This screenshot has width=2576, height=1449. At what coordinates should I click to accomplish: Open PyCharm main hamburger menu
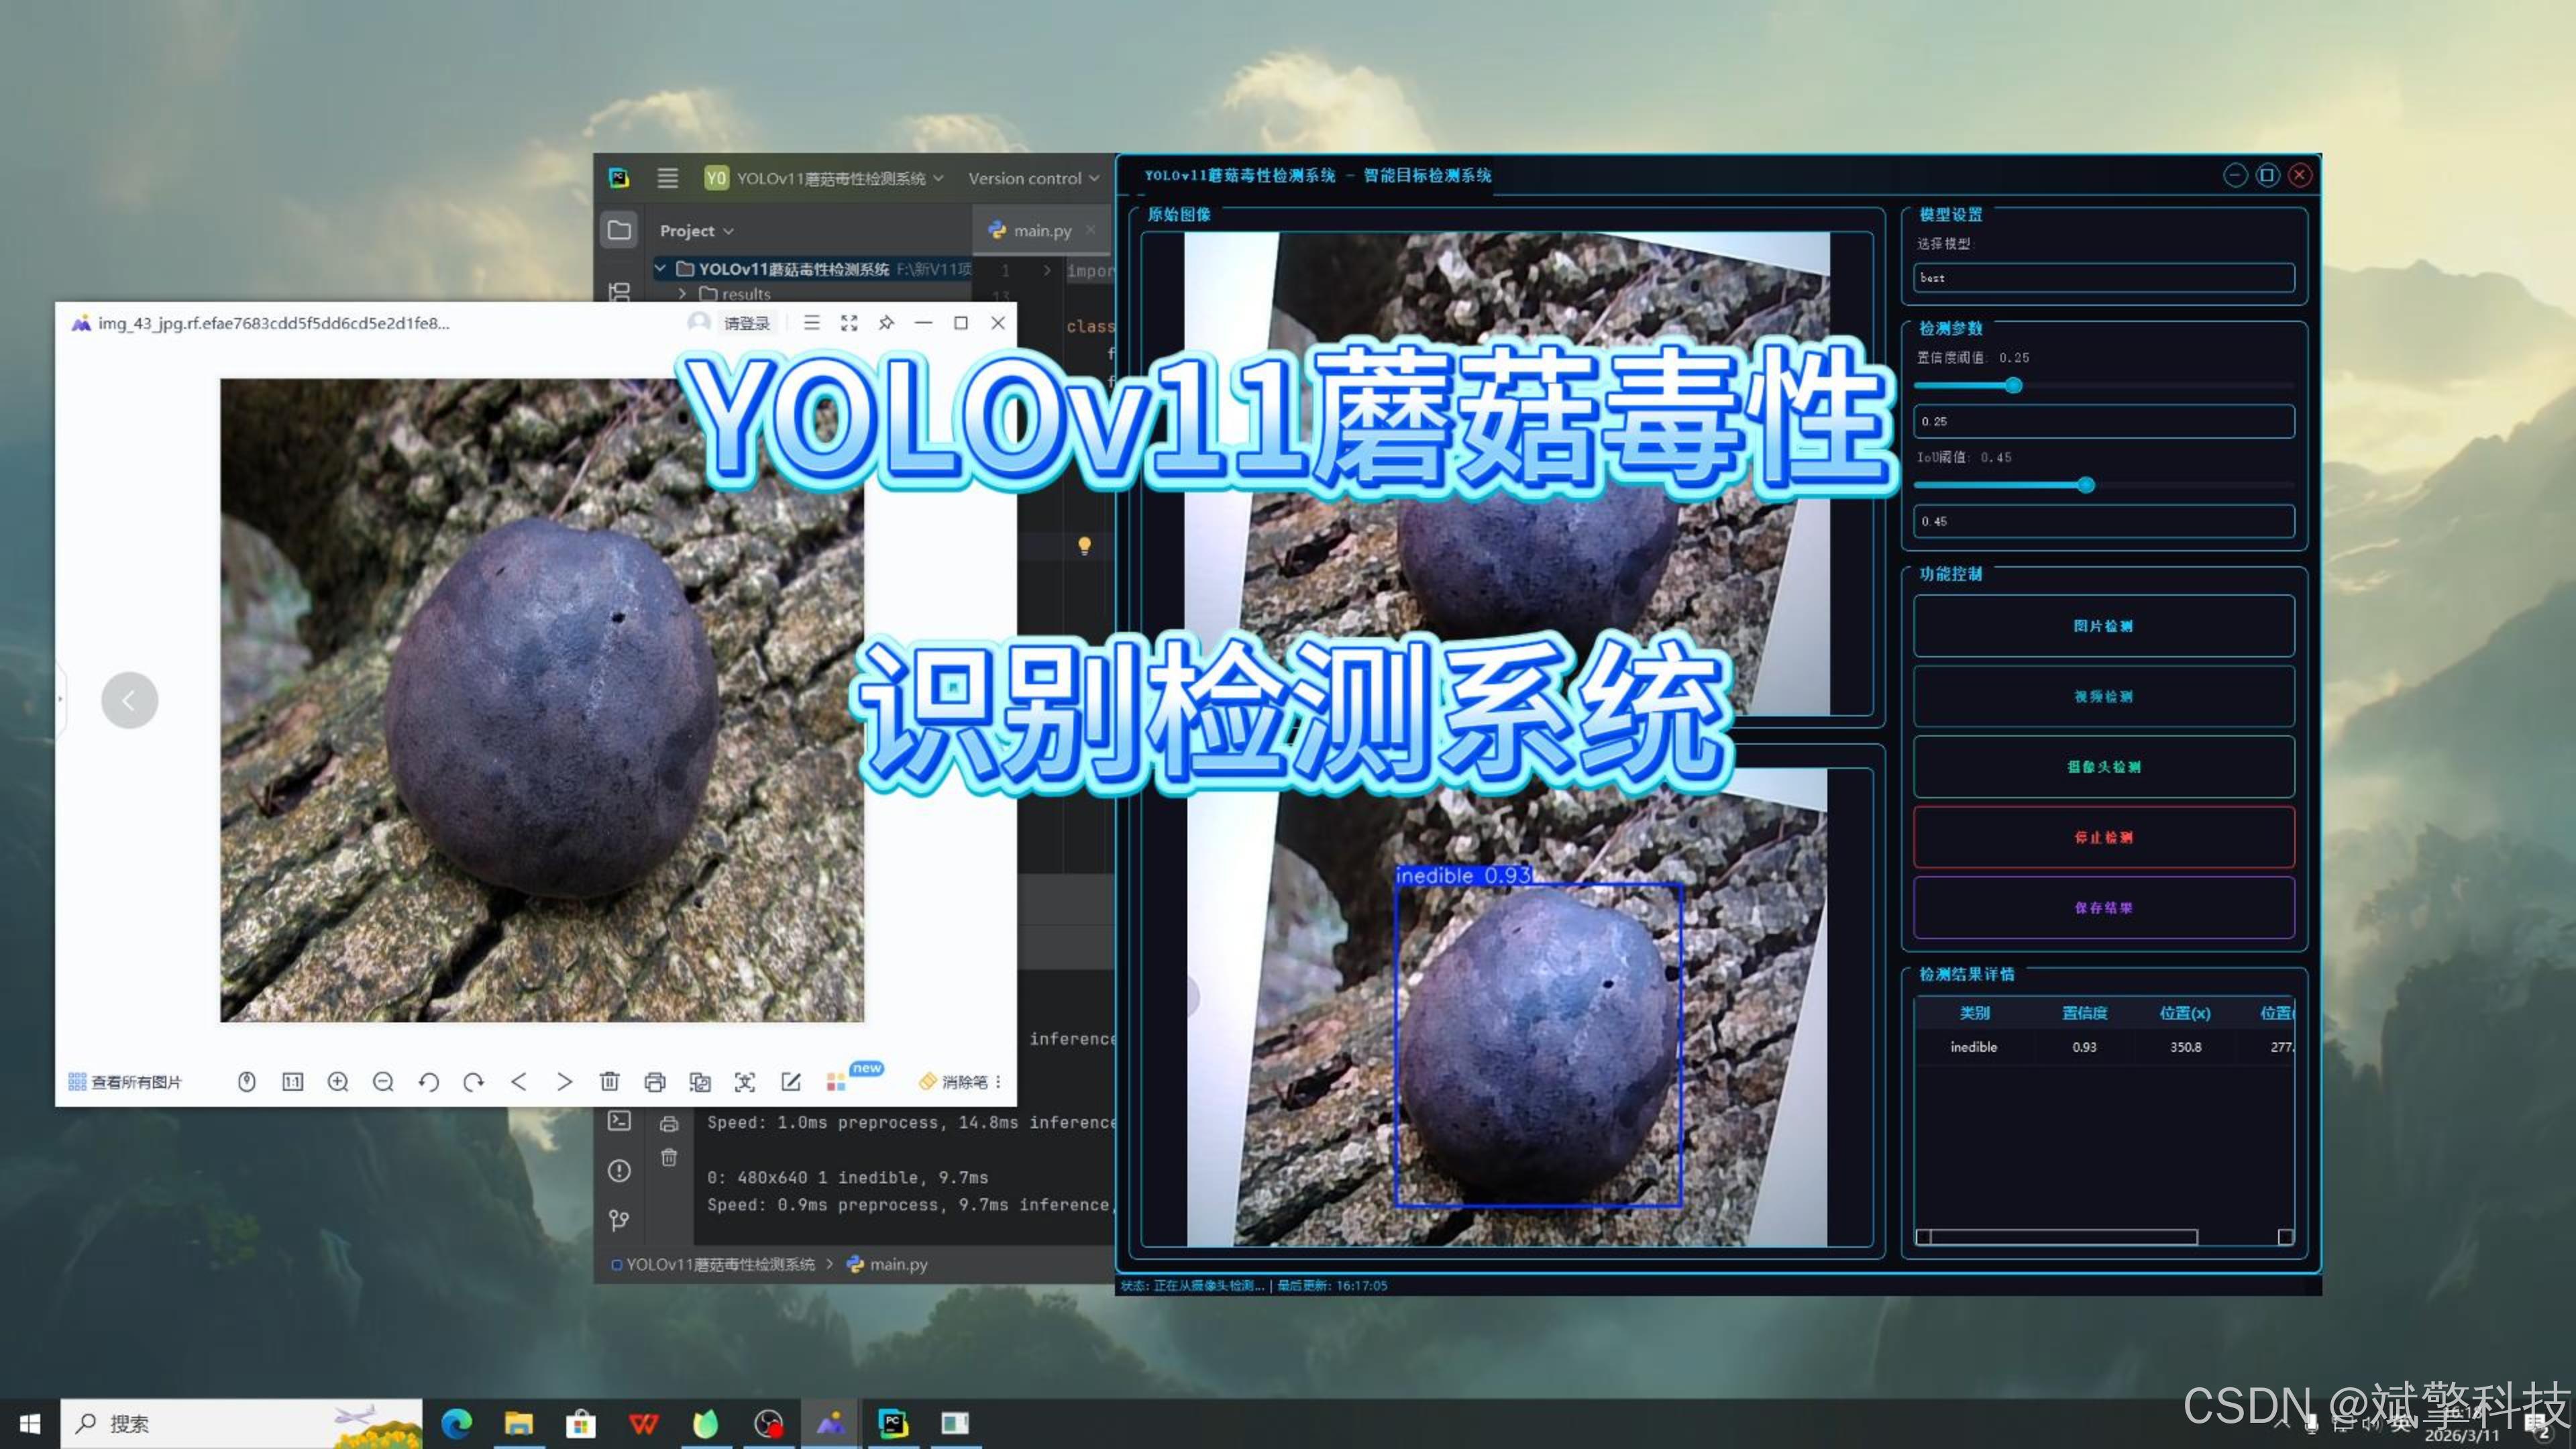(x=667, y=178)
